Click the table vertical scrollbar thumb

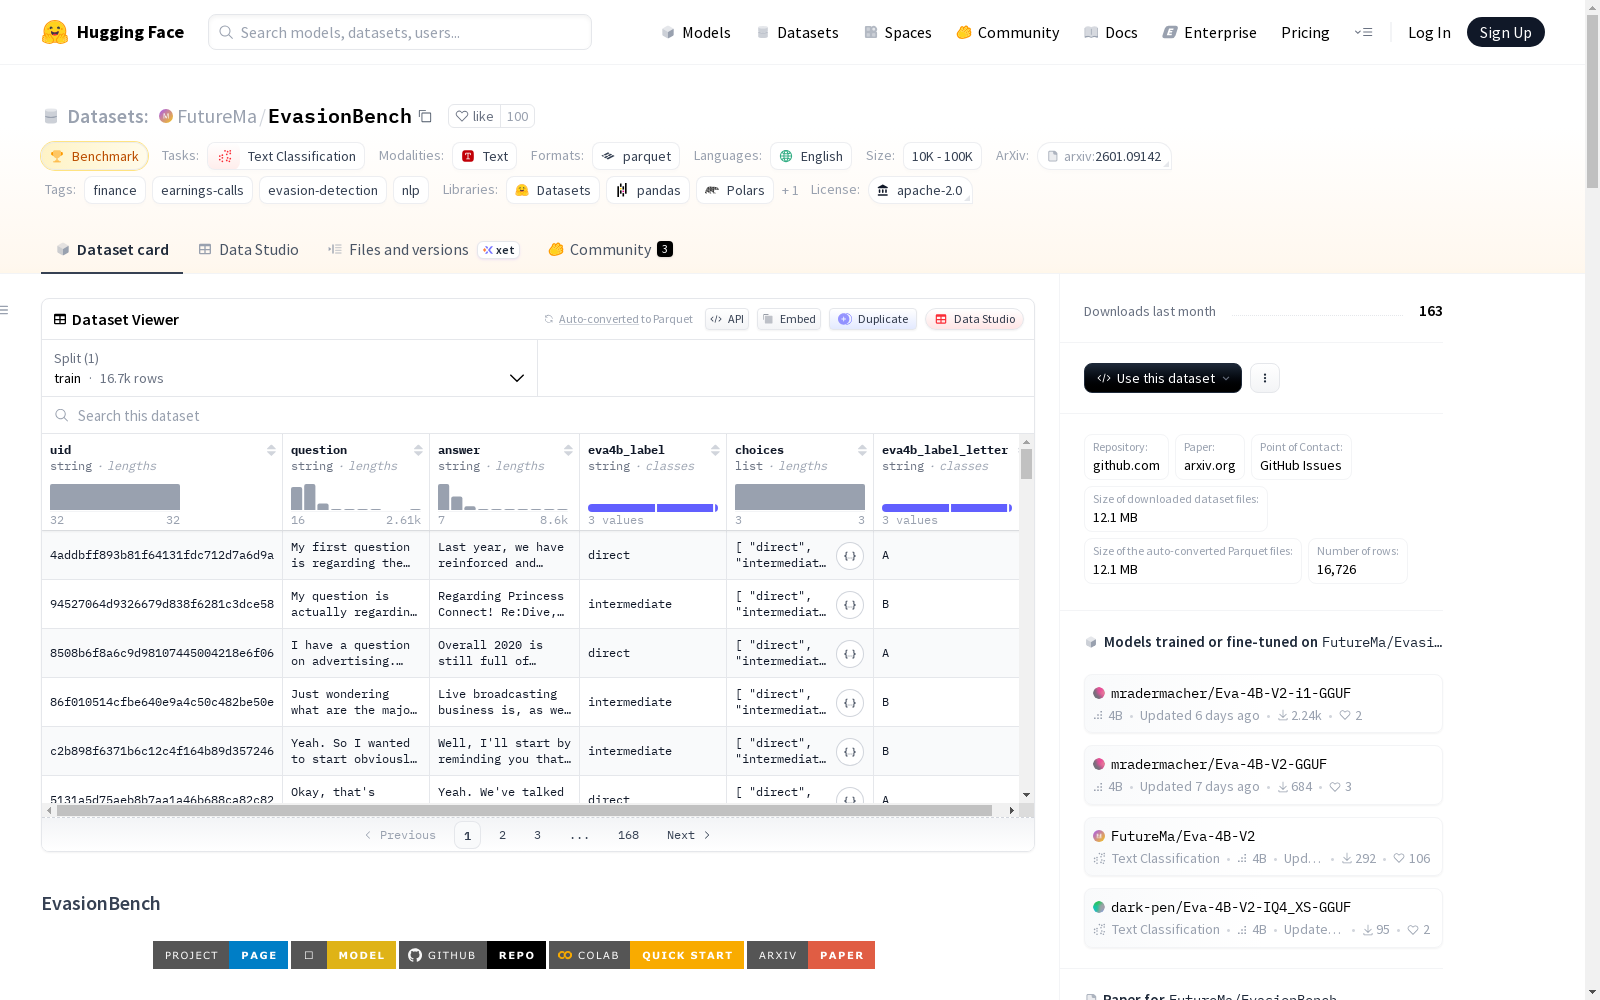(1026, 464)
